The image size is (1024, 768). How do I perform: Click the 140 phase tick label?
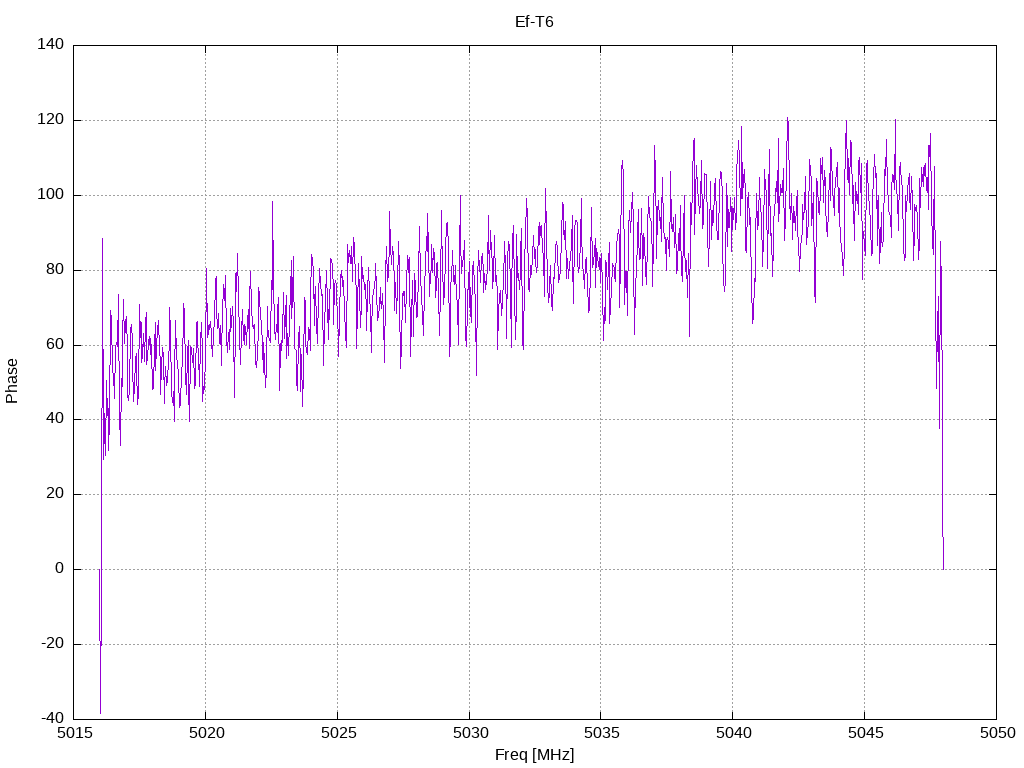pyautogui.click(x=52, y=45)
